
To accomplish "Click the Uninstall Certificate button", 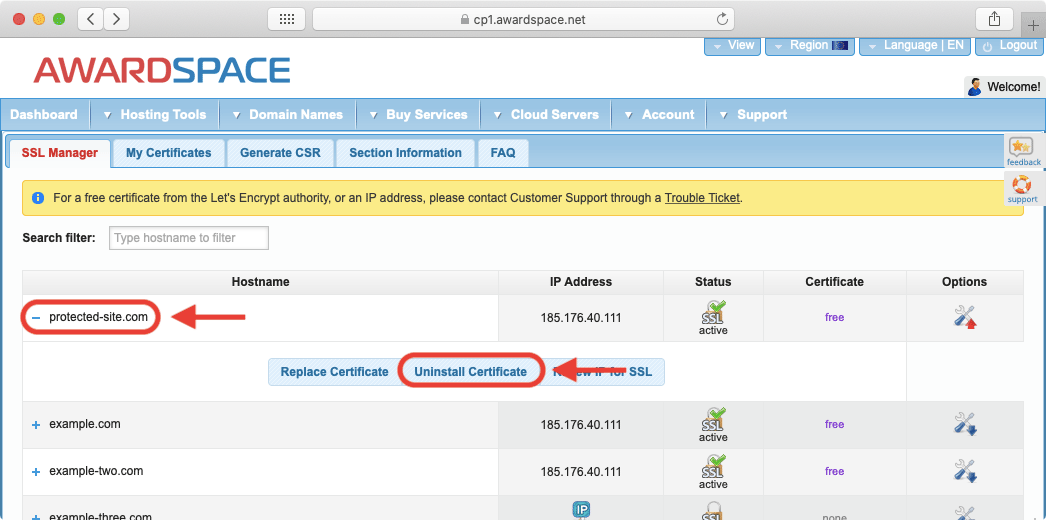I will coord(470,372).
